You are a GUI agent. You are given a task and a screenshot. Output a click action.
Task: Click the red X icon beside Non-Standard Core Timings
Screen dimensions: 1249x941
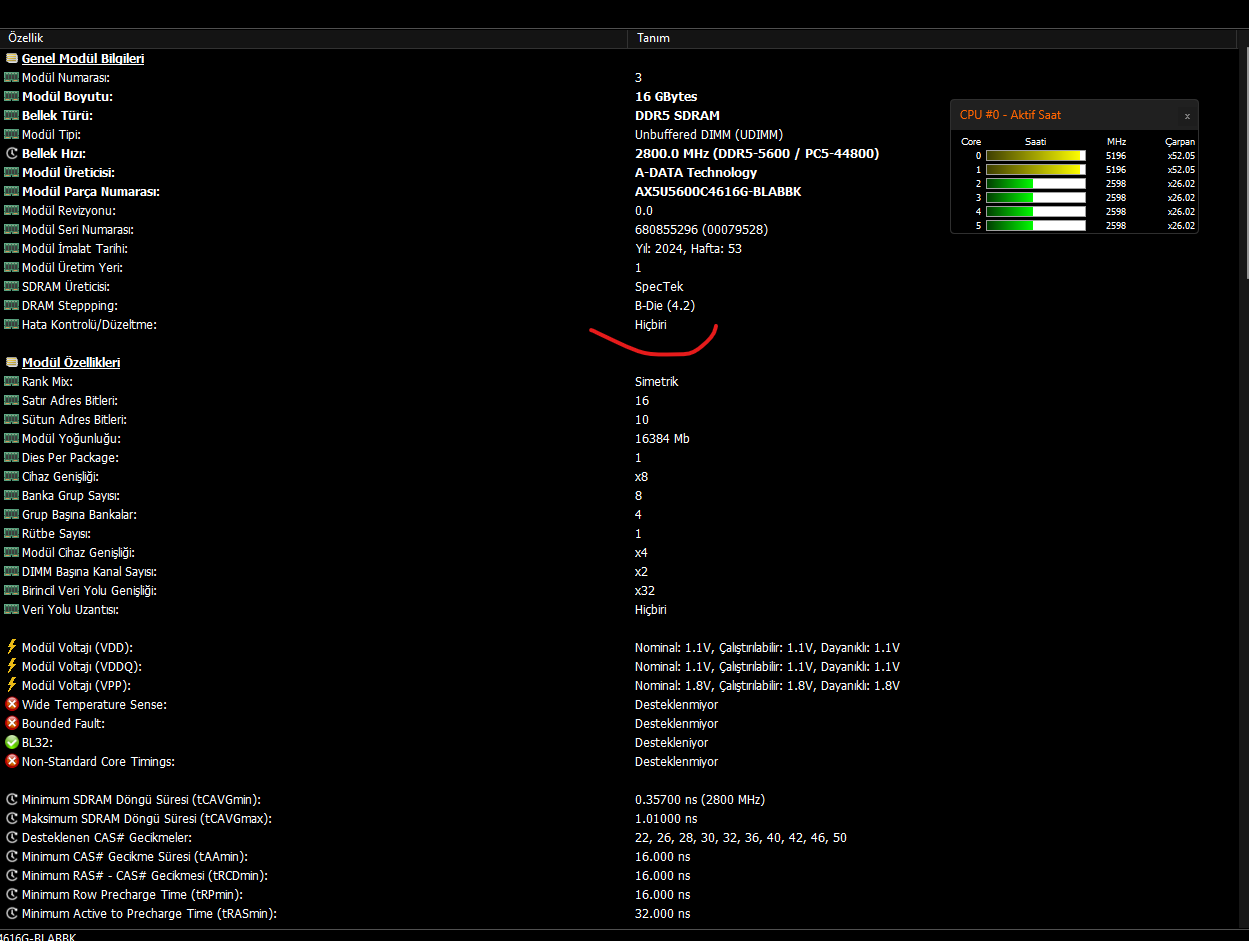coord(12,761)
